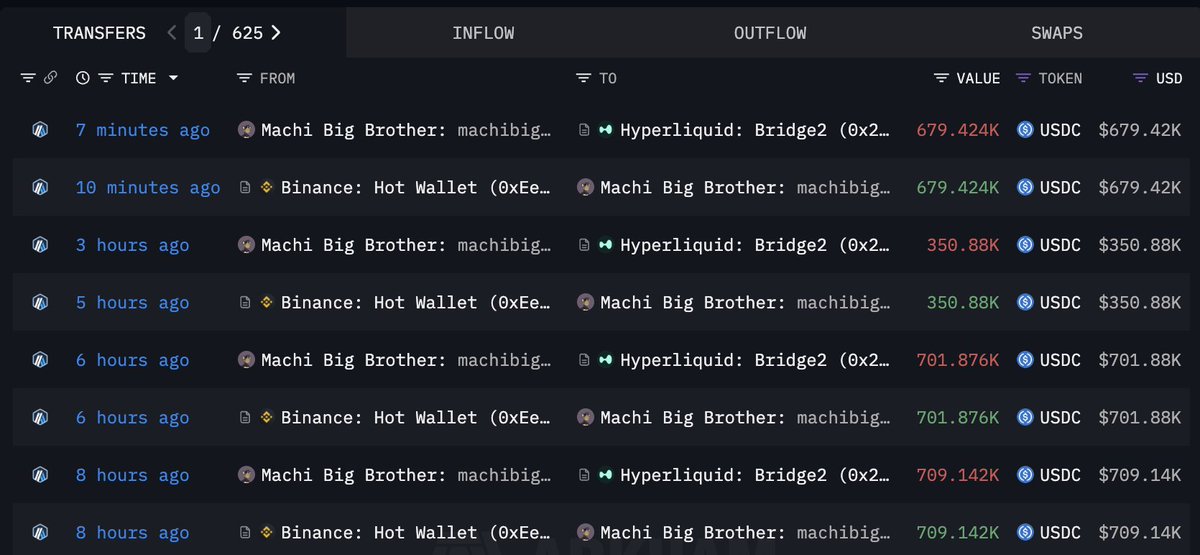Click the clock icon beside TIME header
This screenshot has height=555, width=1200.
pos(82,78)
